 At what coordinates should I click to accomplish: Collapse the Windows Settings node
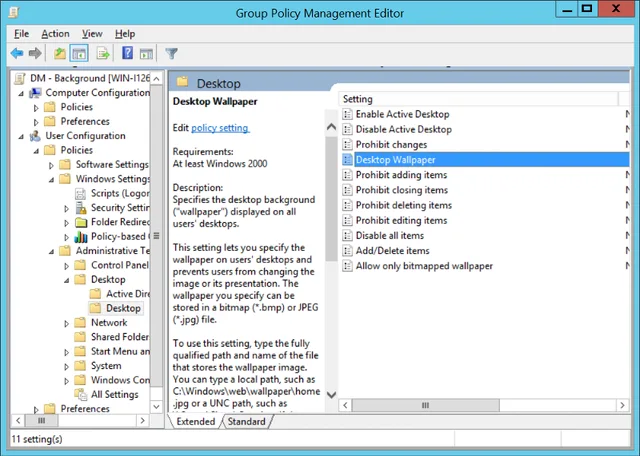click(x=51, y=180)
